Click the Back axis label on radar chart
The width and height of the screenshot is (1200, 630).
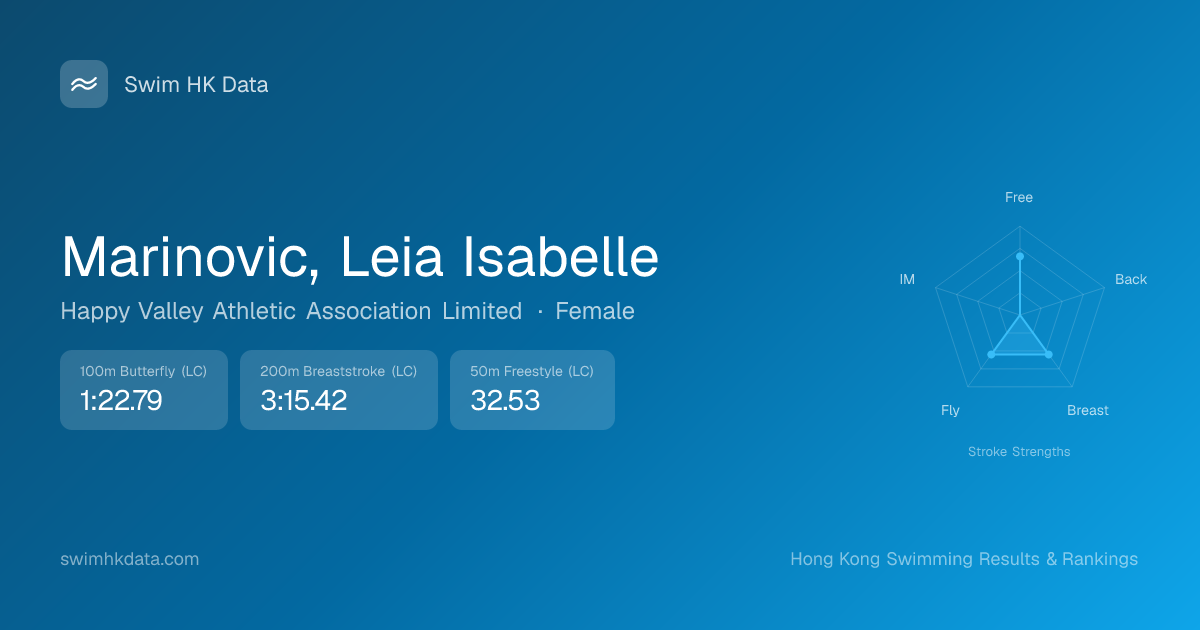(x=1131, y=279)
